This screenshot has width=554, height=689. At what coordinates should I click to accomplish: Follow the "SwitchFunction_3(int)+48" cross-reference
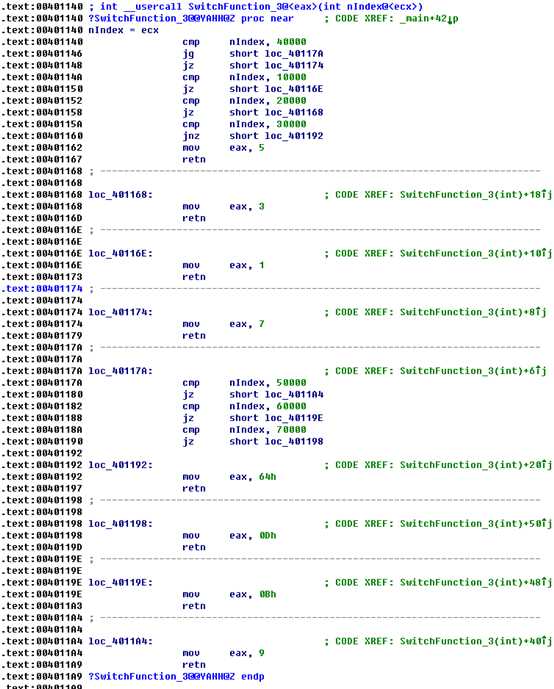(x=475, y=583)
